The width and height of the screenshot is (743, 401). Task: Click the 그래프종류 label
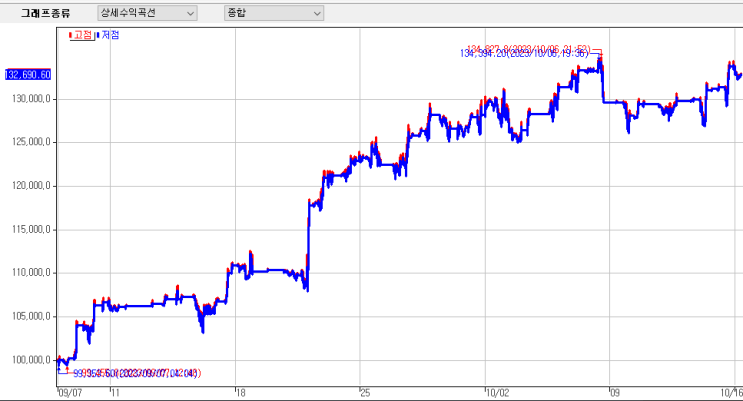click(x=45, y=13)
